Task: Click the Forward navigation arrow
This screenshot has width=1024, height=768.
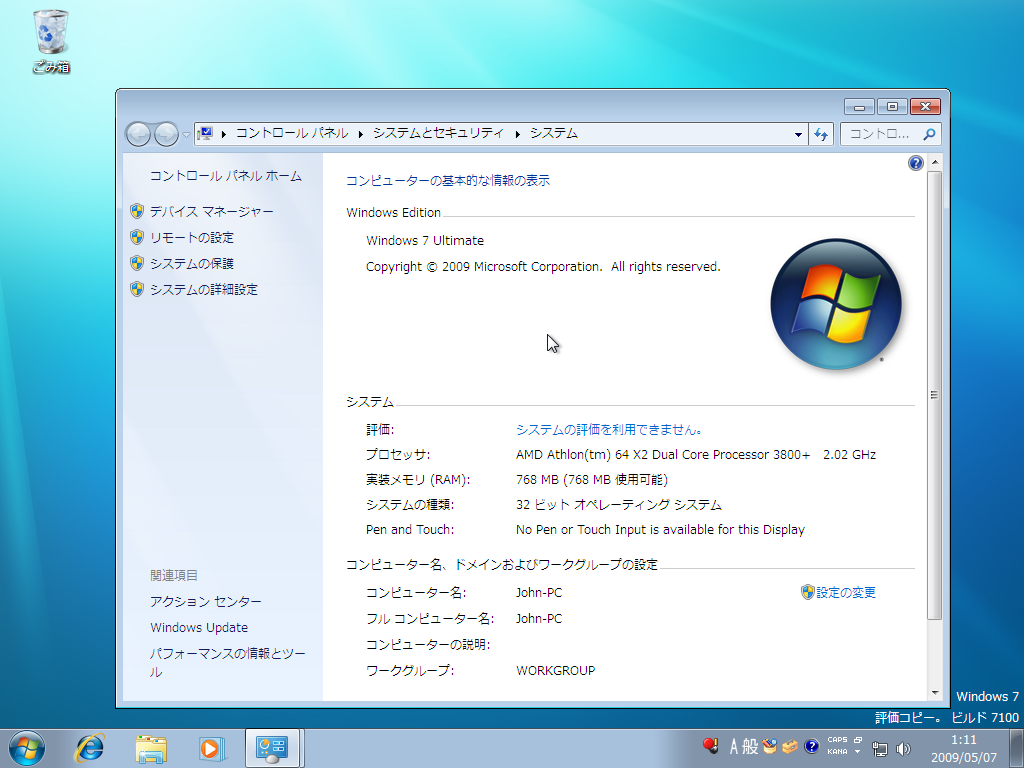Action: [167, 134]
